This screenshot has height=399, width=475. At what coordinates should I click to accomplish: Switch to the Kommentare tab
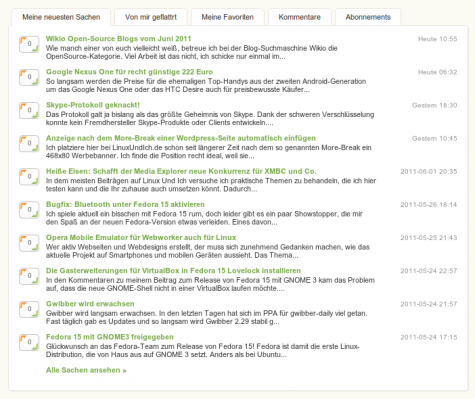[x=300, y=17]
